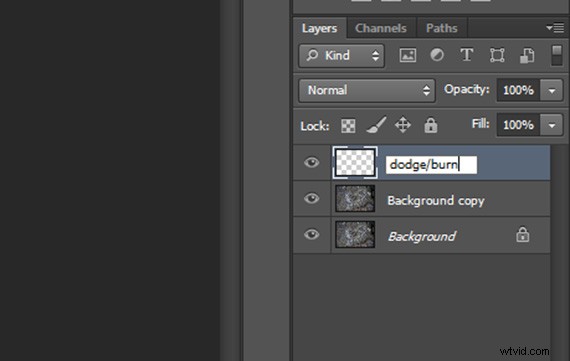This screenshot has width=570, height=361.
Task: Filter layers by pixel layers icon
Action: click(408, 56)
